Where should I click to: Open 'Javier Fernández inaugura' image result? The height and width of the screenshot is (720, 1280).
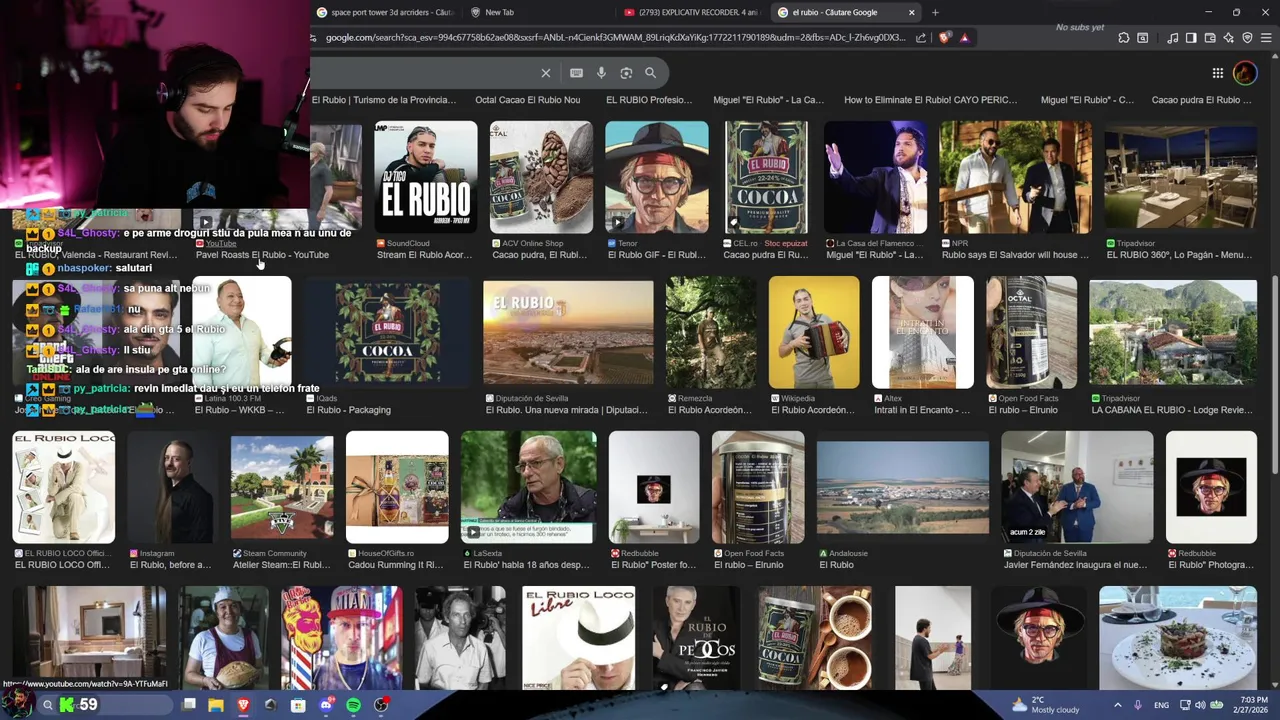pyautogui.click(x=1077, y=487)
